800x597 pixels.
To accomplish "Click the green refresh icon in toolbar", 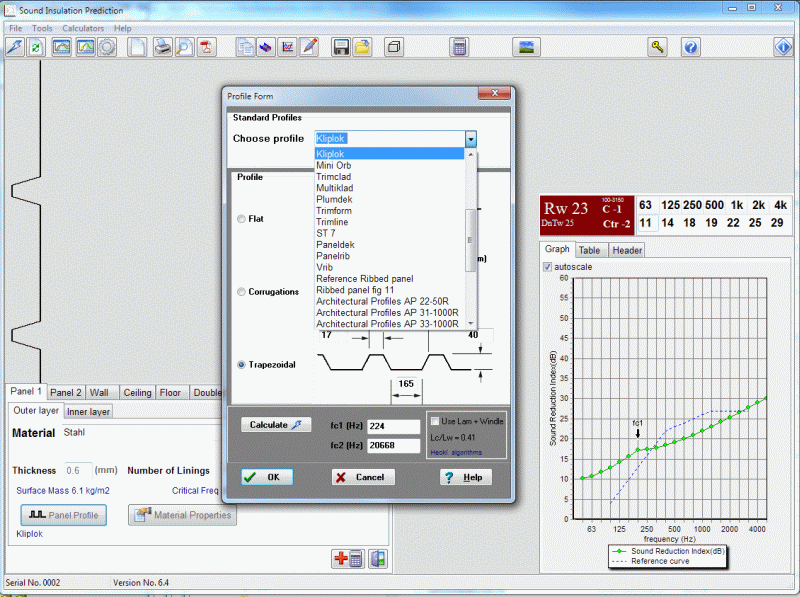I will [x=36, y=47].
